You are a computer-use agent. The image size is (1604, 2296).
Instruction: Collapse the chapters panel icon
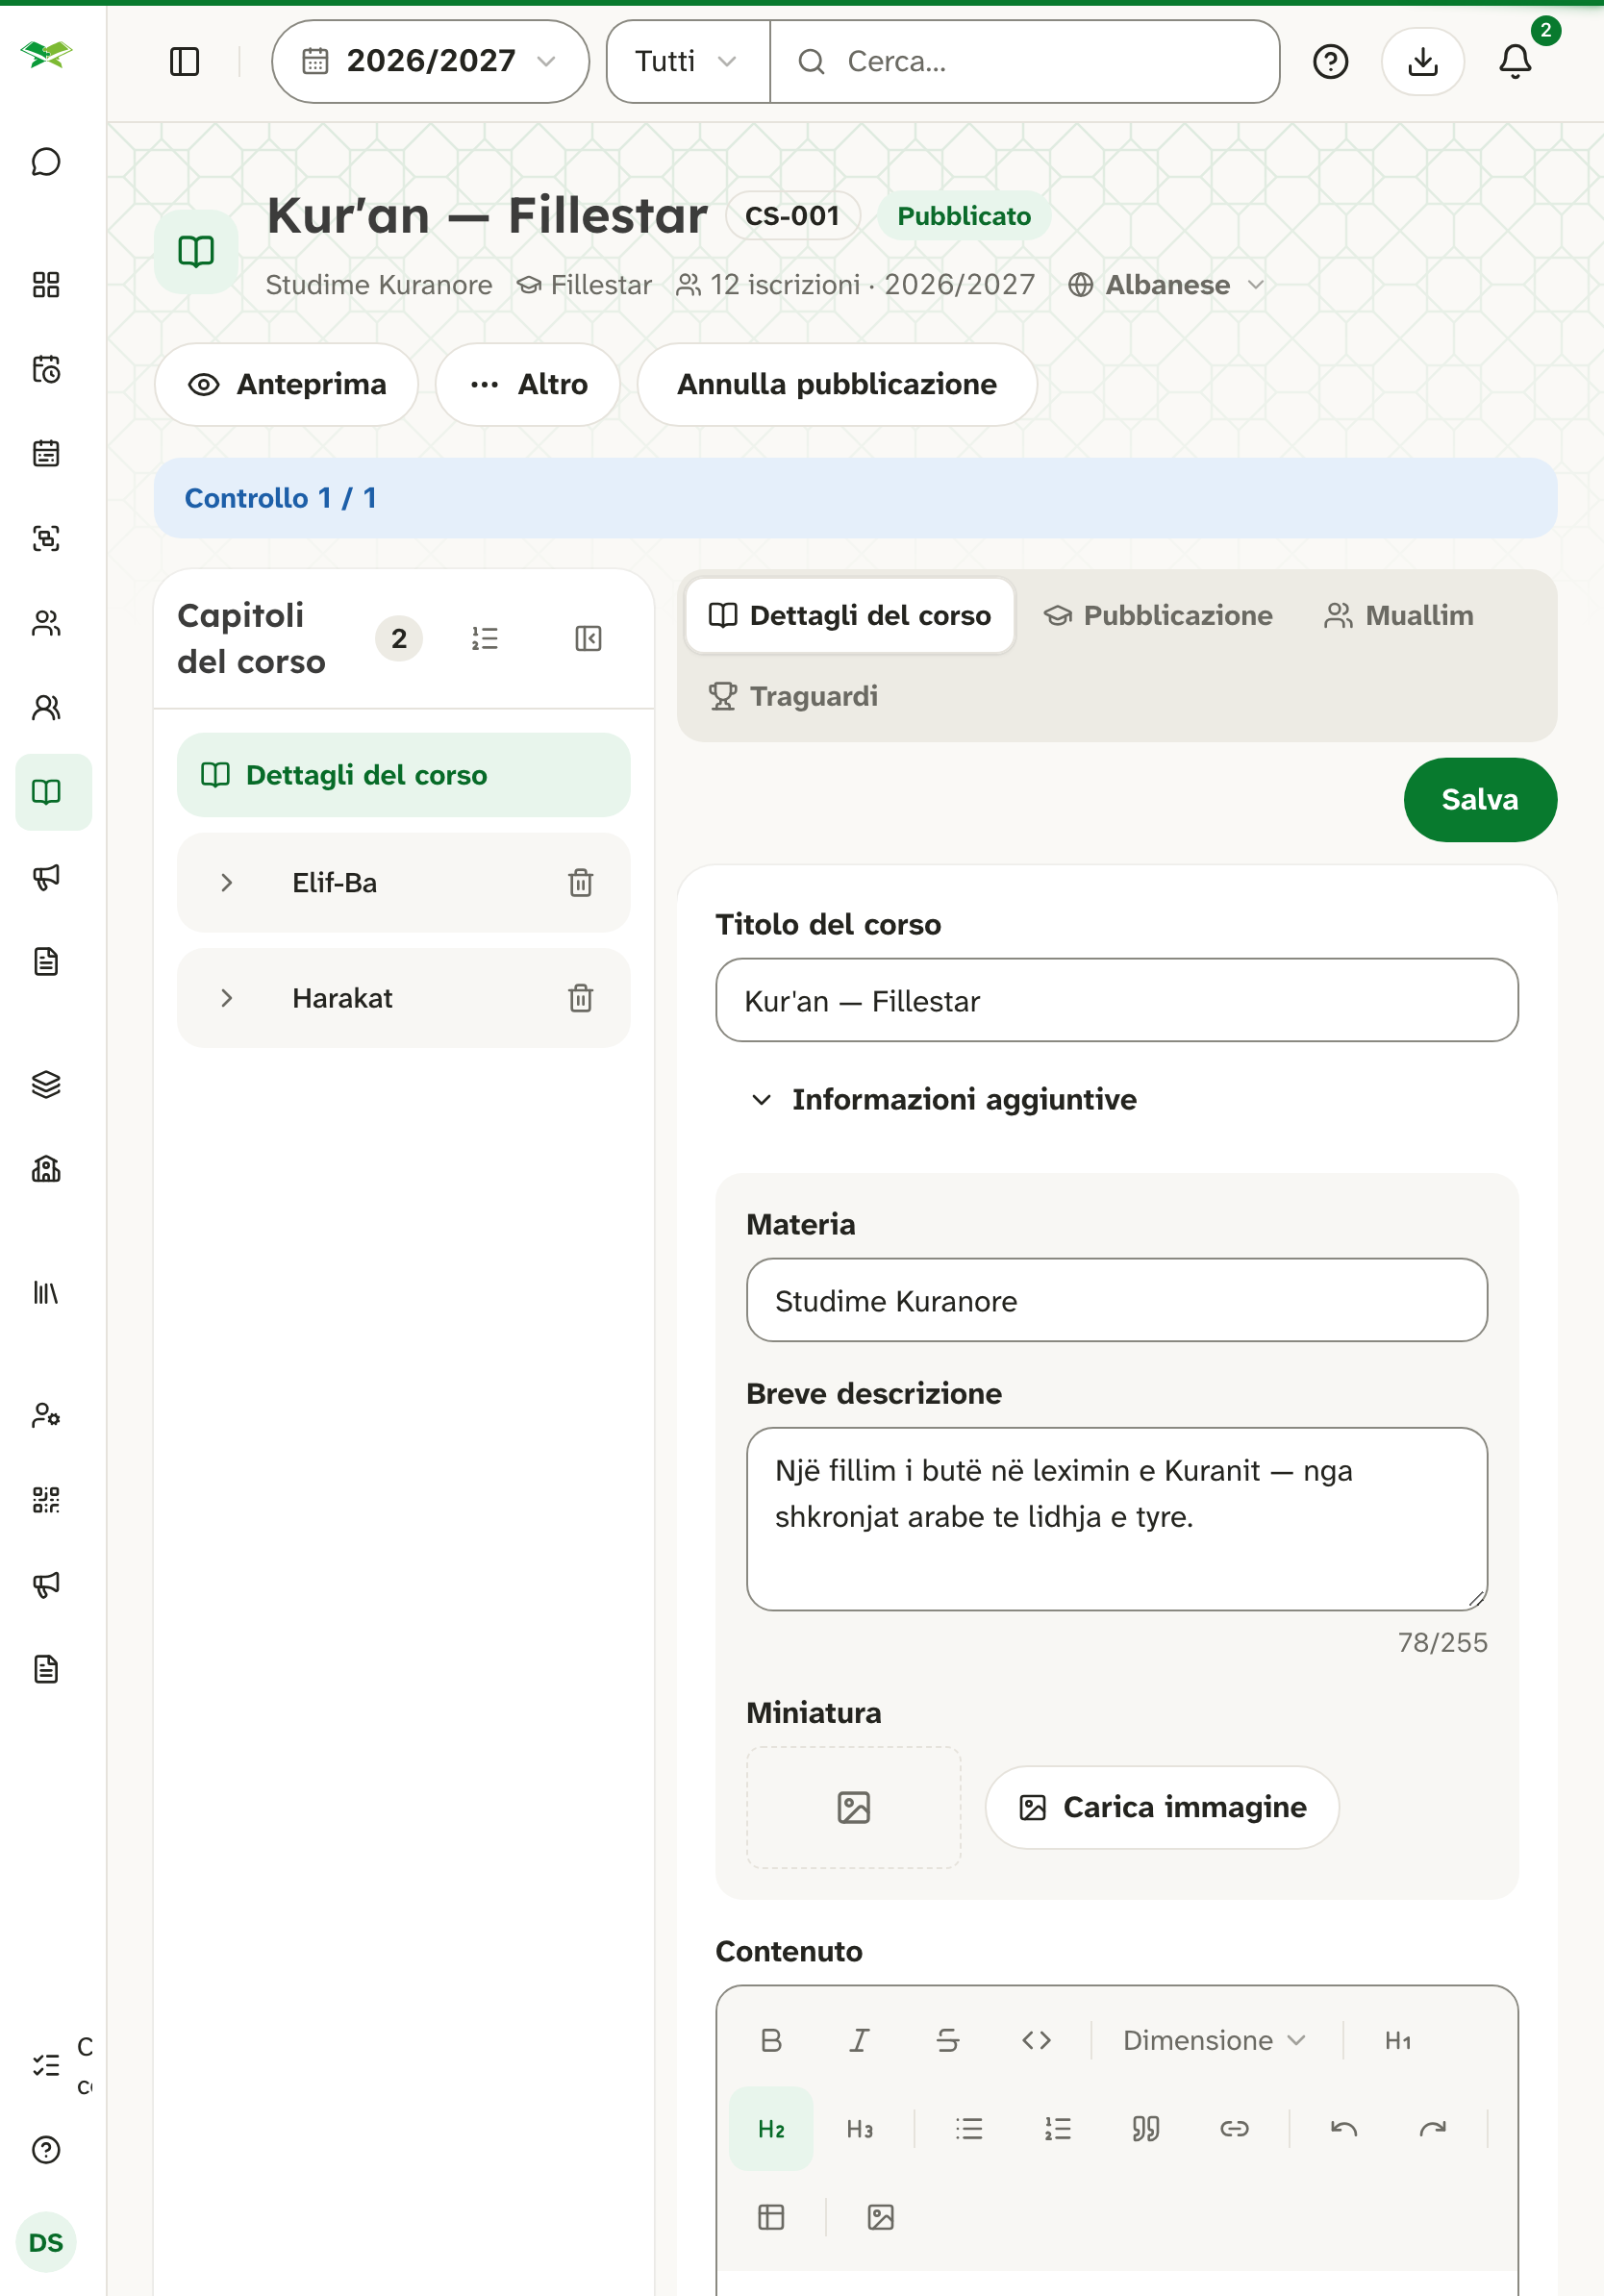(588, 638)
